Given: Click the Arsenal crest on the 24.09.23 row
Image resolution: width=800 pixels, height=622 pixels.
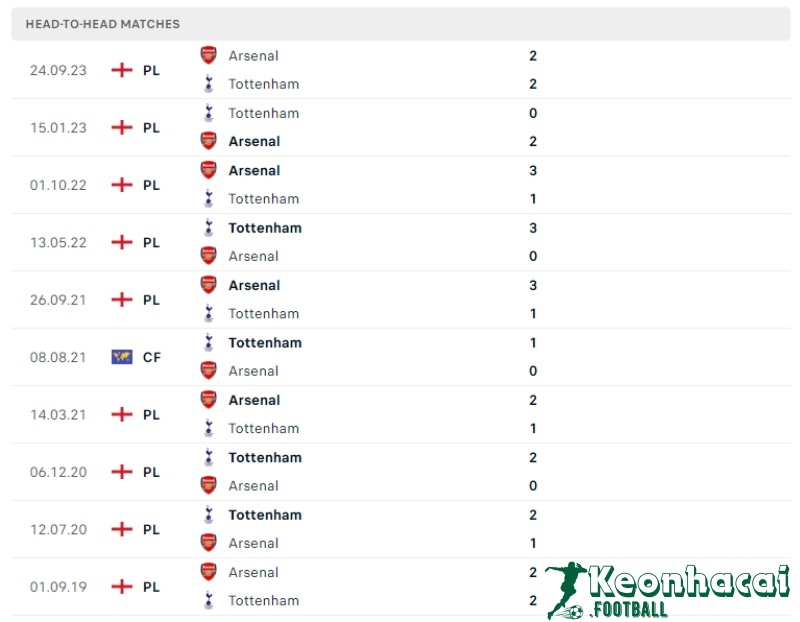Looking at the screenshot, I should [207, 56].
